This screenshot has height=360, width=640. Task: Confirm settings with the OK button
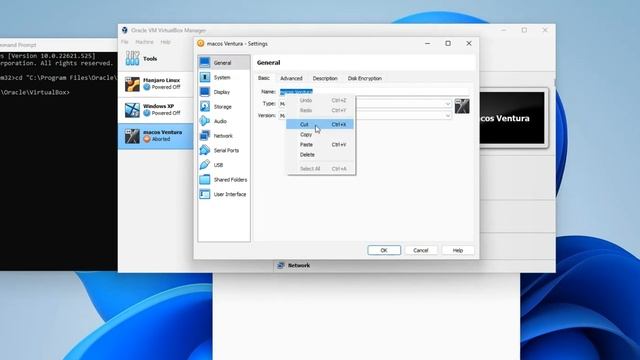click(384, 250)
